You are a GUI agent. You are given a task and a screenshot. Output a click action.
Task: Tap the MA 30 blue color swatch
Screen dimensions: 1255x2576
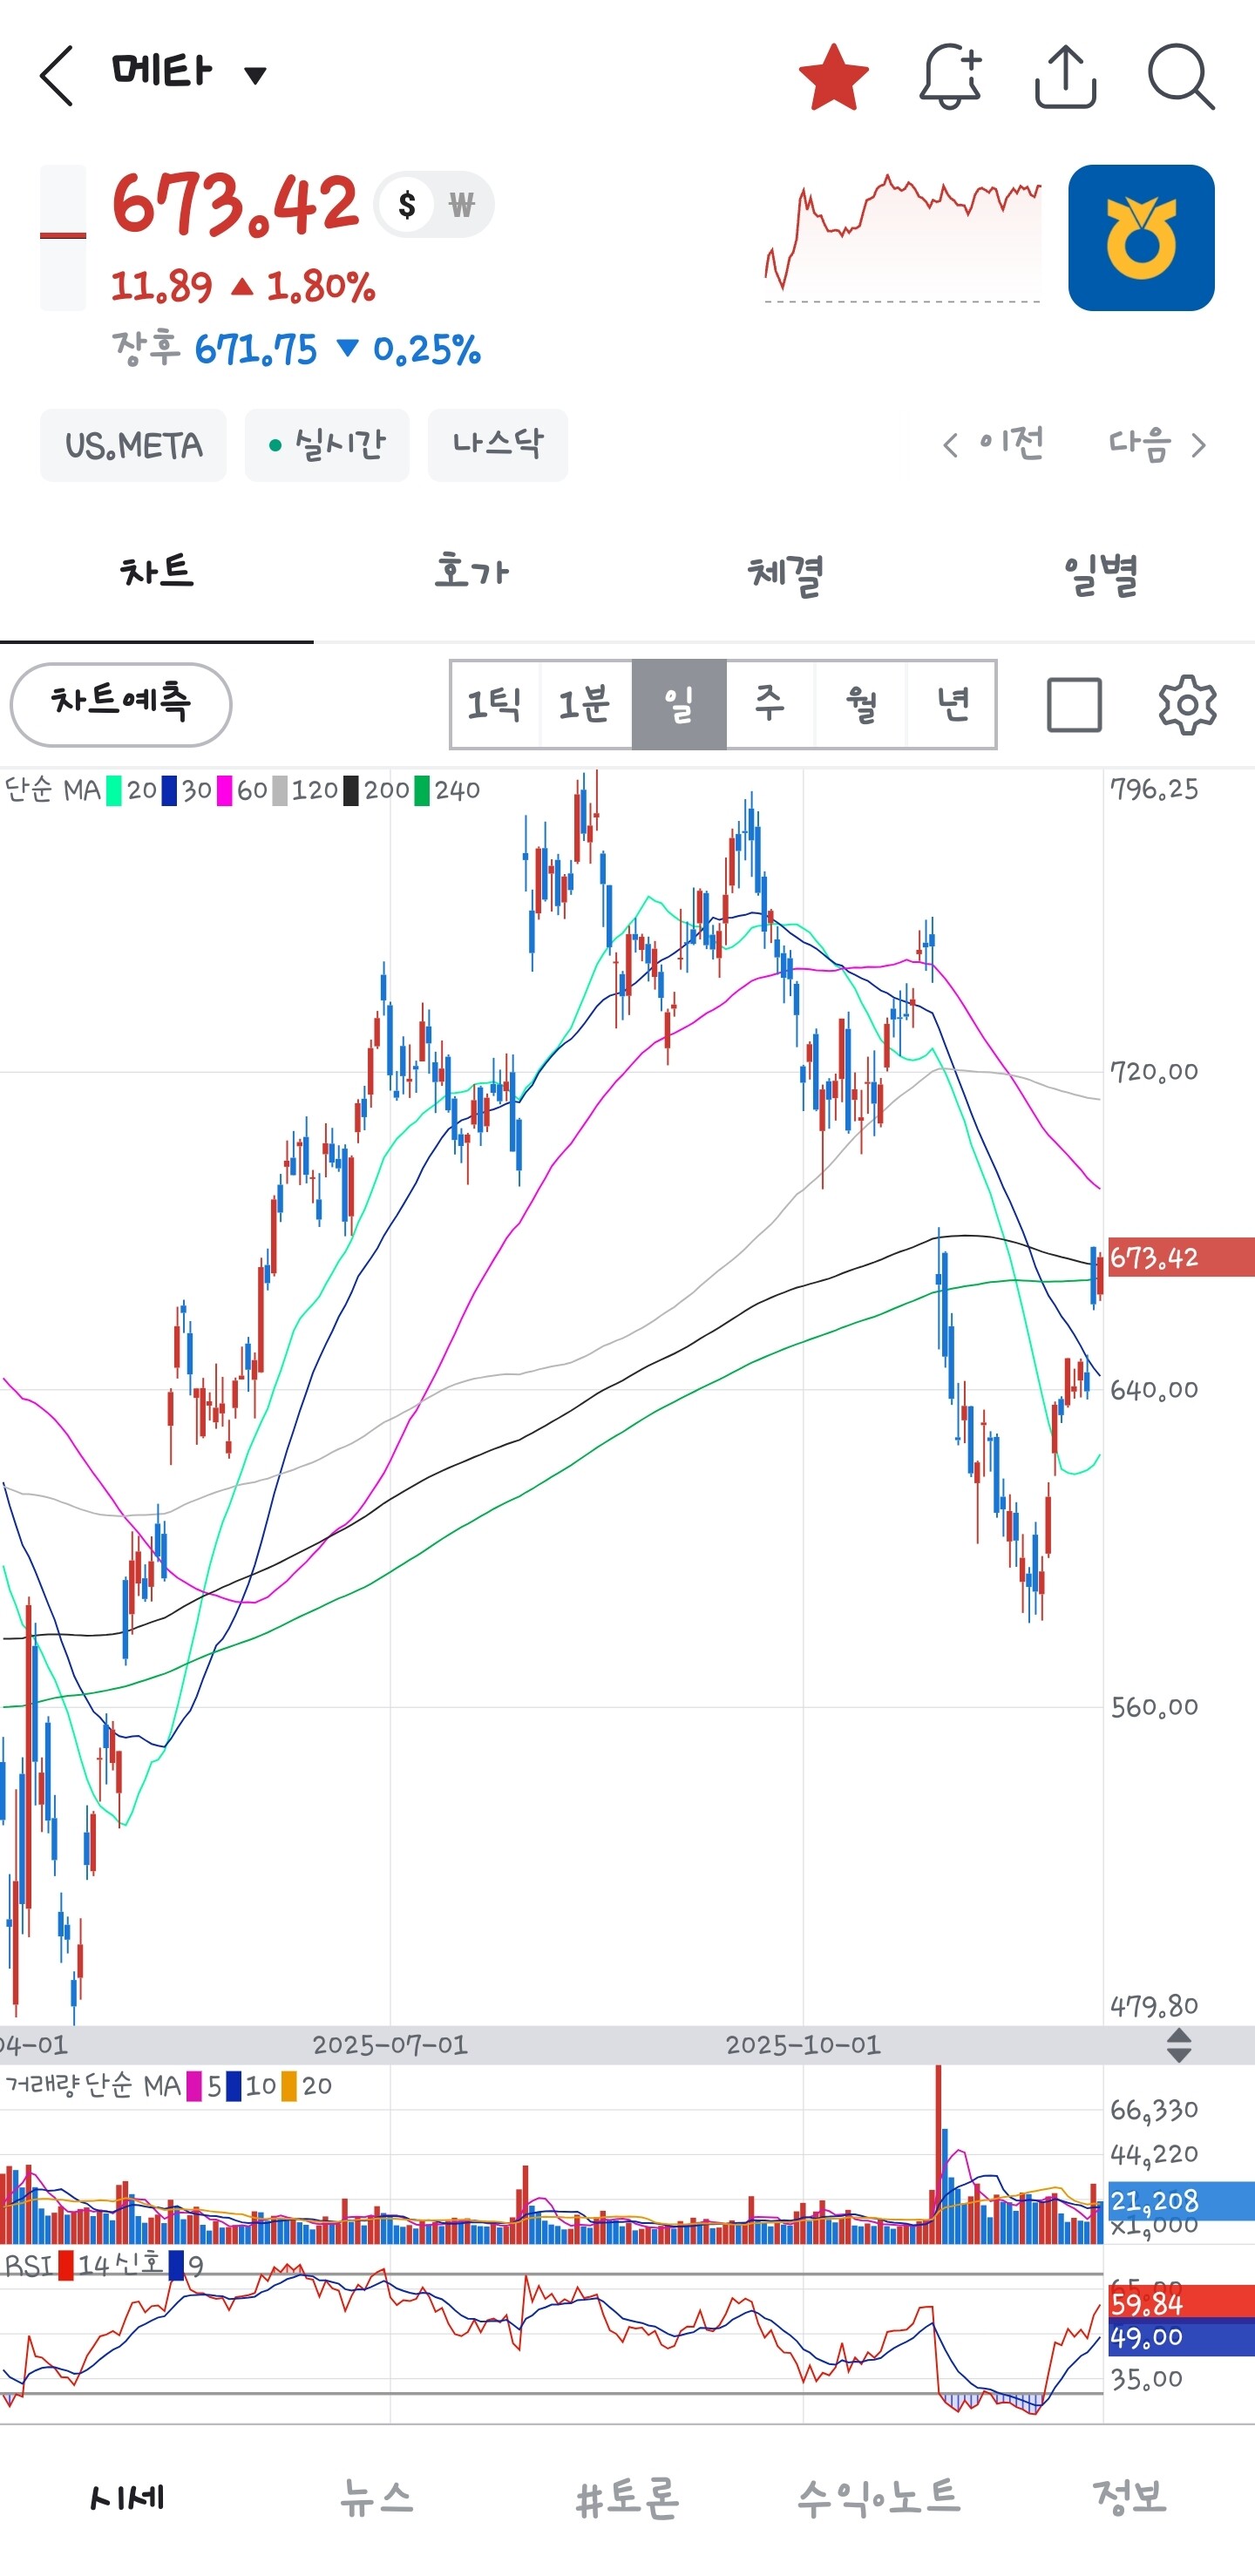pos(169,791)
